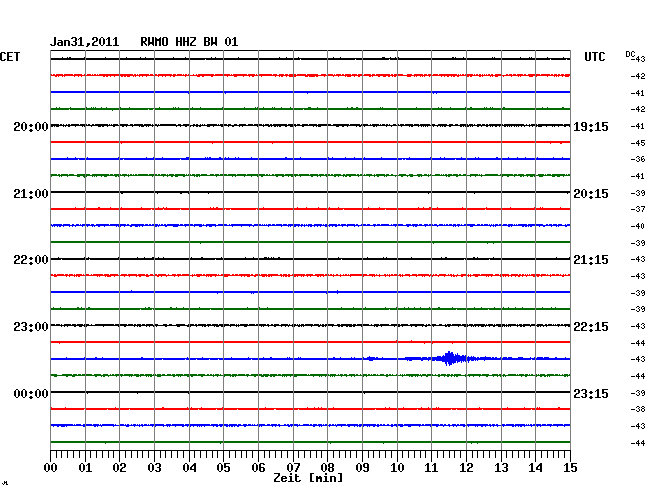The width and height of the screenshot is (650, 494).
Task: Click the CET time zone label
Action: tap(10, 57)
